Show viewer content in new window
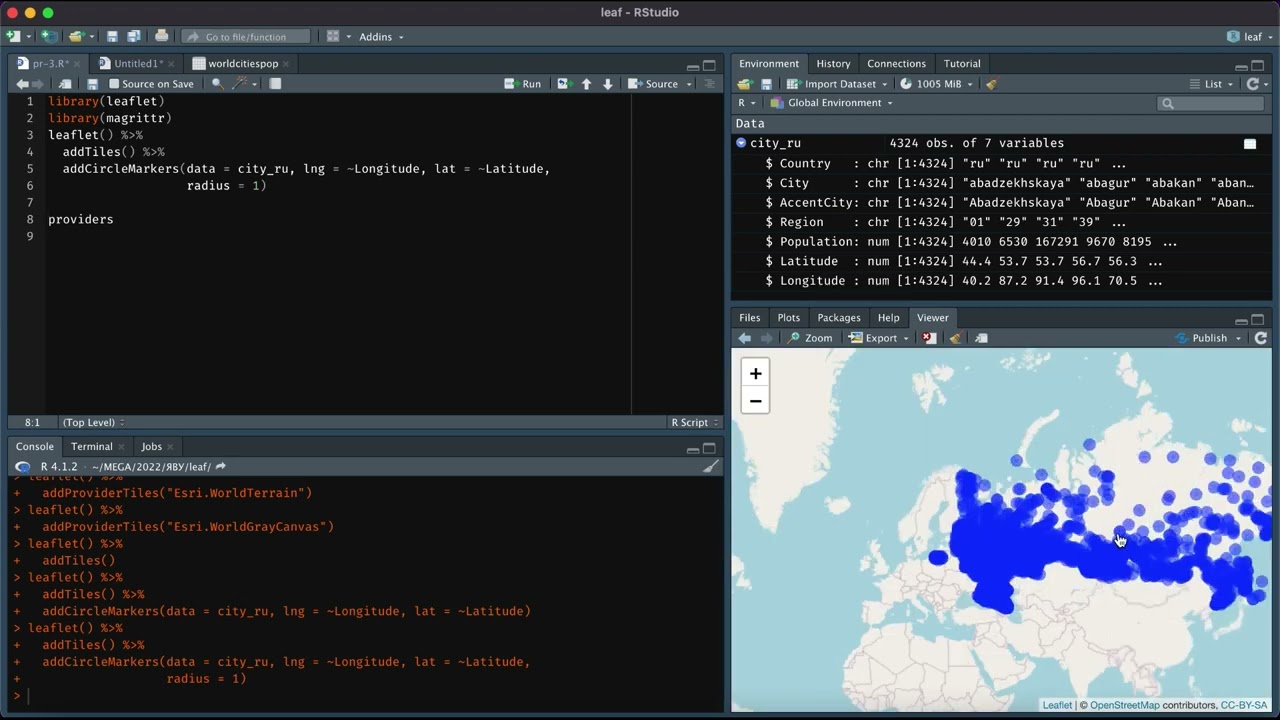This screenshot has width=1280, height=720. click(x=981, y=338)
